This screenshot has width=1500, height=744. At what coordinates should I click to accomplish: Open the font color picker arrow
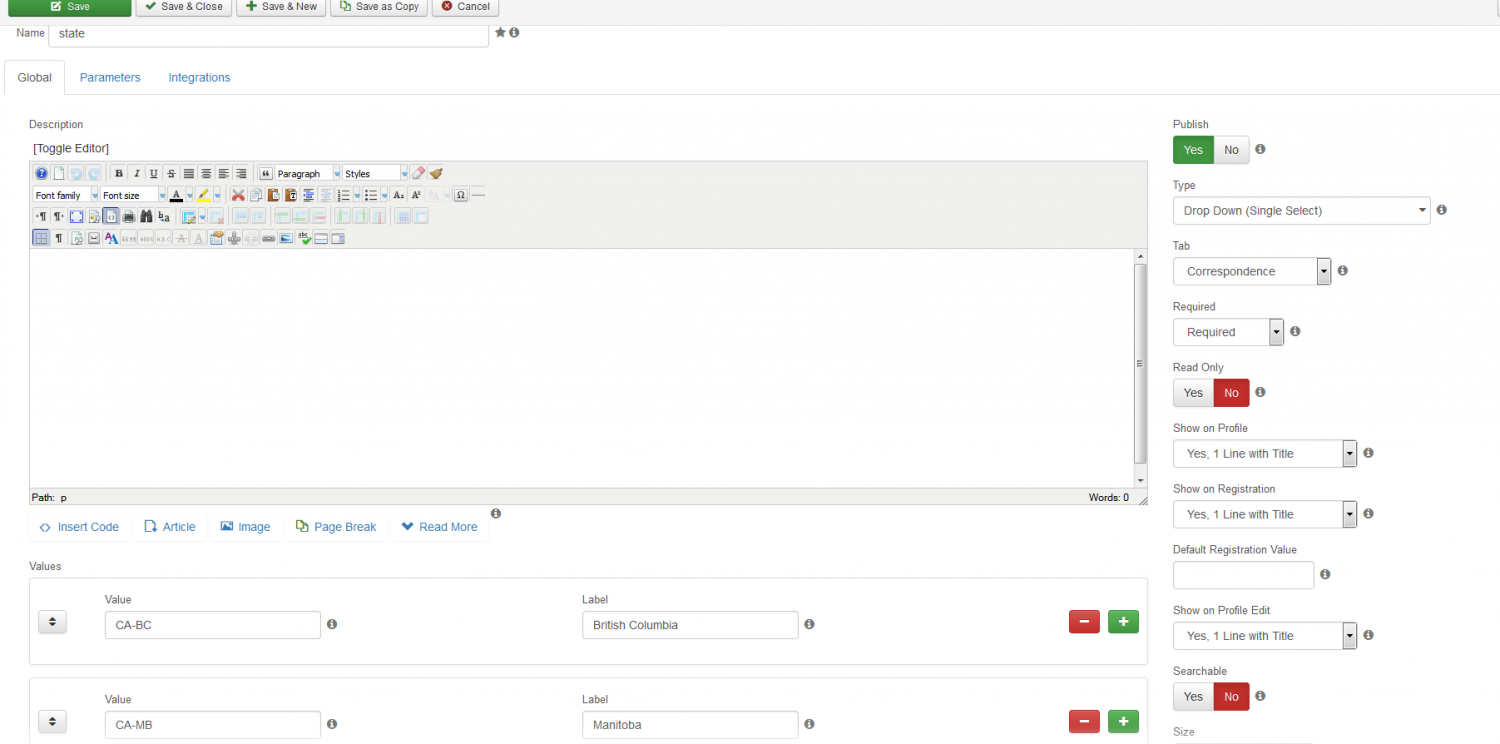pyautogui.click(x=189, y=195)
